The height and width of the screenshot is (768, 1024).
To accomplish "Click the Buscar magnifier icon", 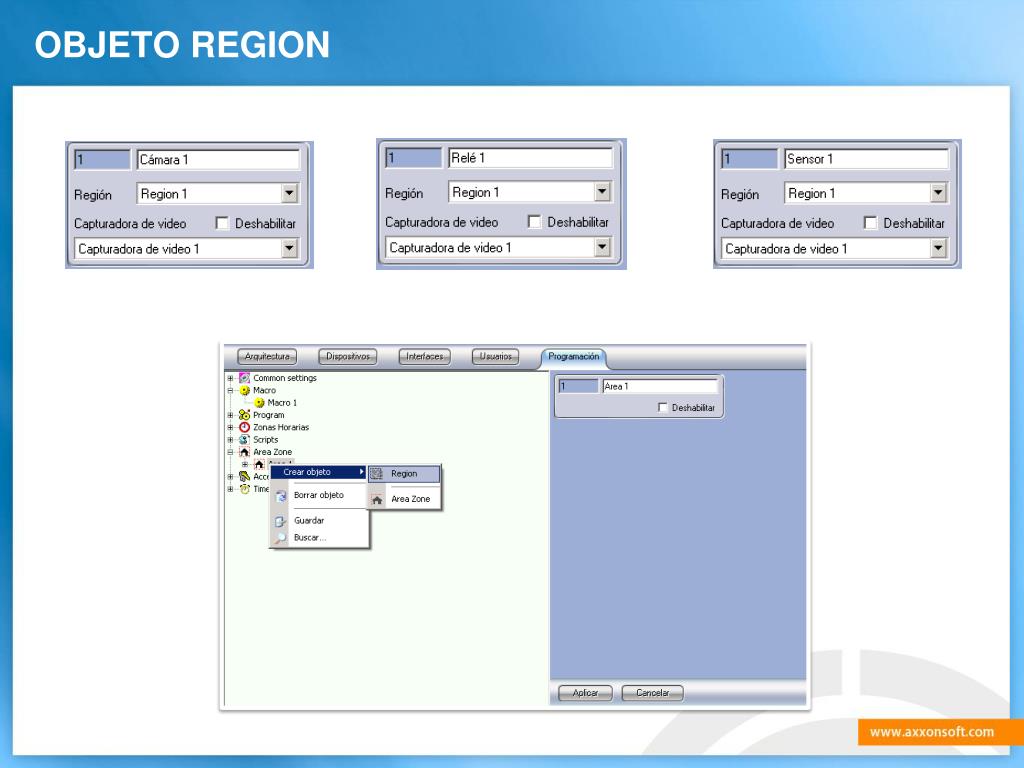I will tap(281, 538).
